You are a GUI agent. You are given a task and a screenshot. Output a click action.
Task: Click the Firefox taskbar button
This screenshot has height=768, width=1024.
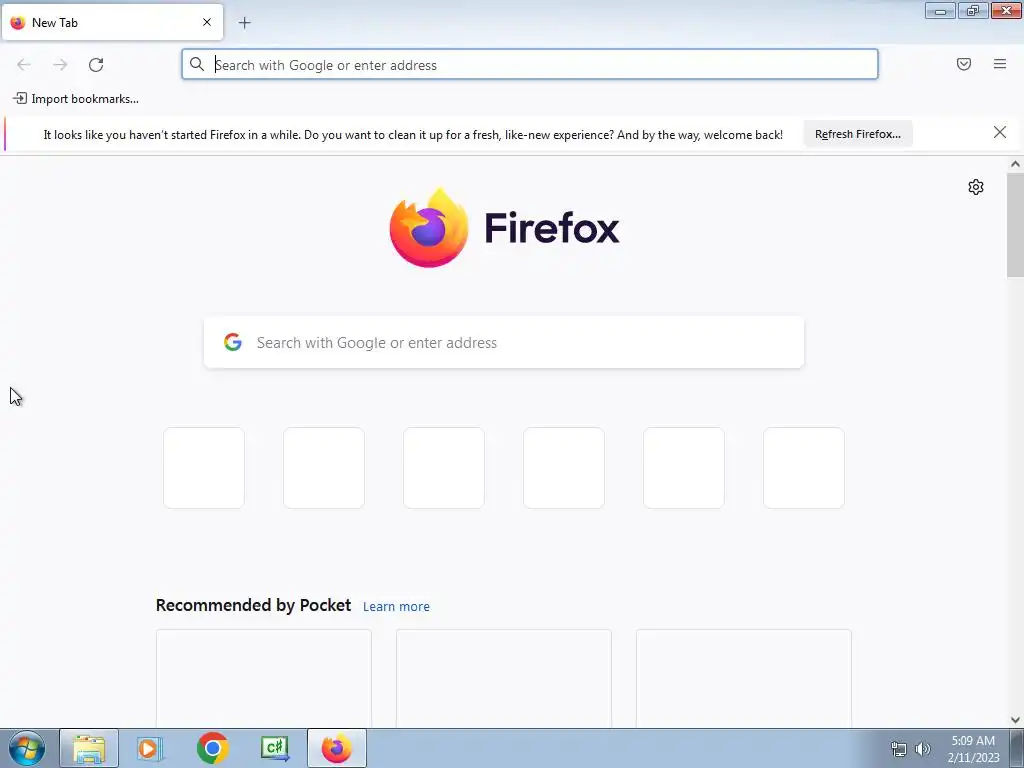337,748
